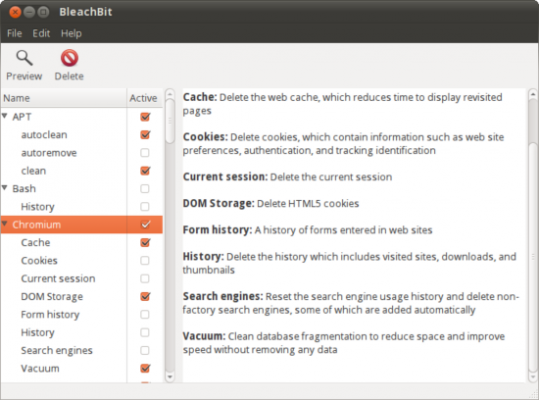This screenshot has width=539, height=400.
Task: Check the Cookies option under Chromium
Action: coord(145,260)
